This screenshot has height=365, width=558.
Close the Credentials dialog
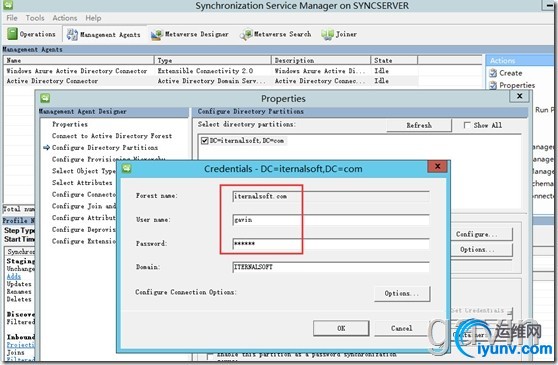[x=437, y=166]
